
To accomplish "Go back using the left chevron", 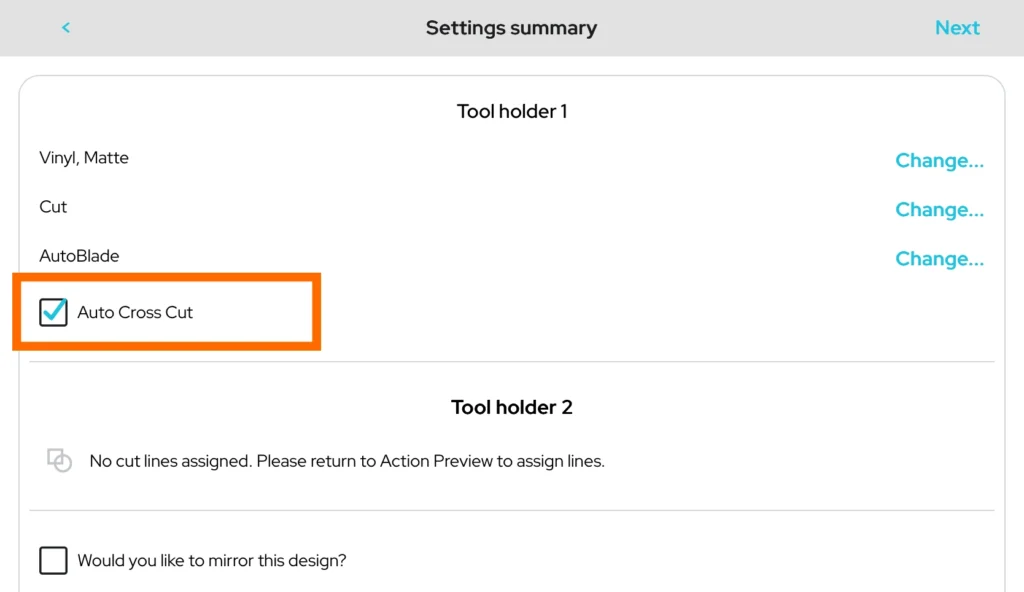I will coord(66,28).
